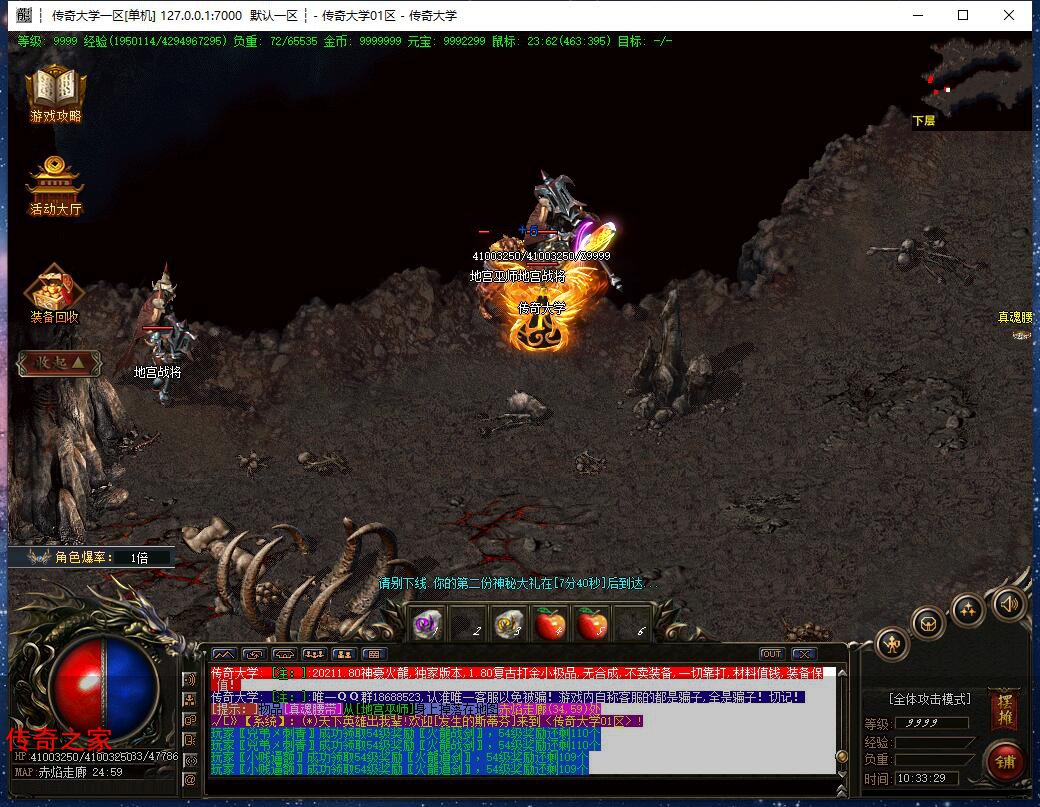Switch the 全体攻击模式 attack mode label

coord(930,700)
